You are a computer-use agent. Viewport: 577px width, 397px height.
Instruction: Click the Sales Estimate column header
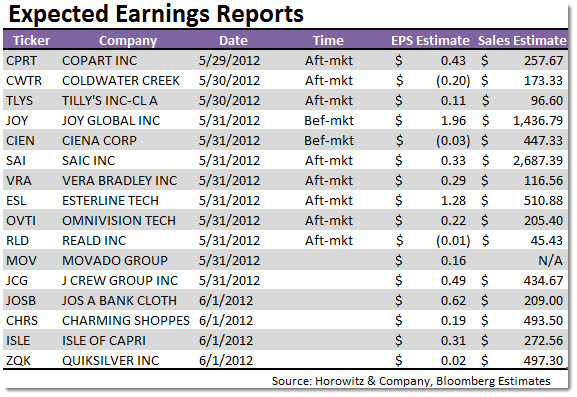(522, 40)
